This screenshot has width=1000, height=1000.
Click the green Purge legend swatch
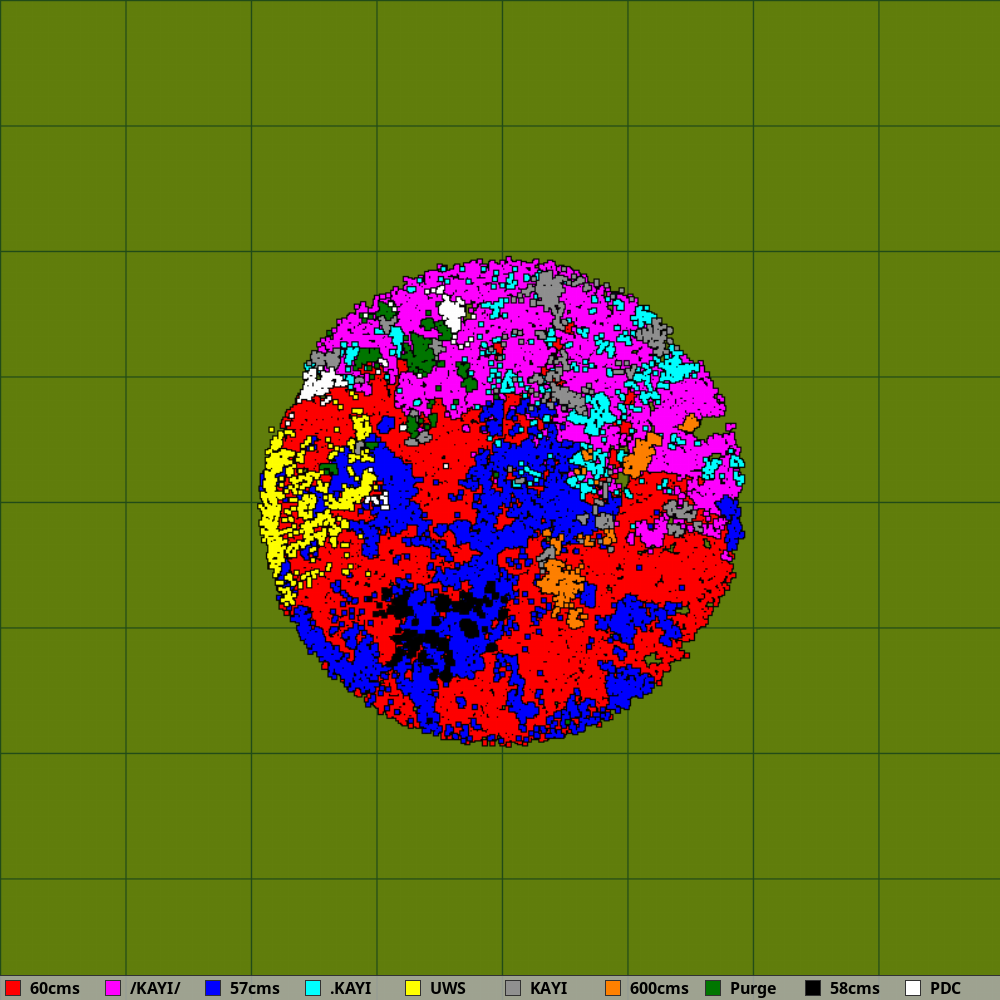713,988
